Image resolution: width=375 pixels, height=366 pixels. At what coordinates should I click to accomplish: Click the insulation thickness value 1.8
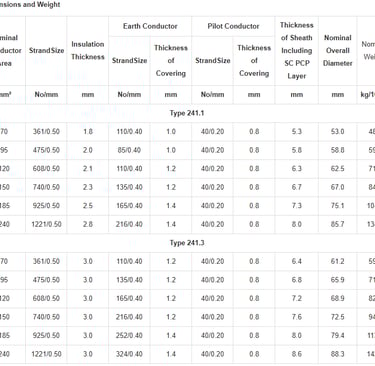pyautogui.click(x=88, y=132)
